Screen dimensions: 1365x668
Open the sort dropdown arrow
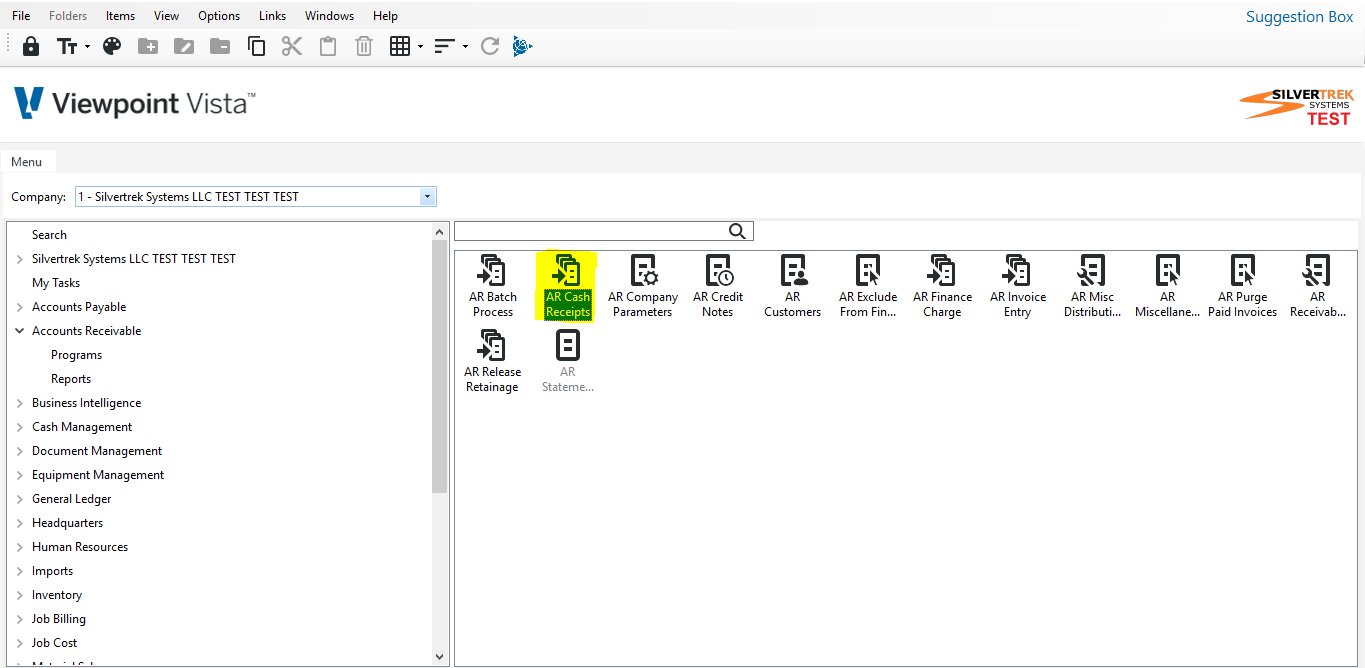point(465,46)
